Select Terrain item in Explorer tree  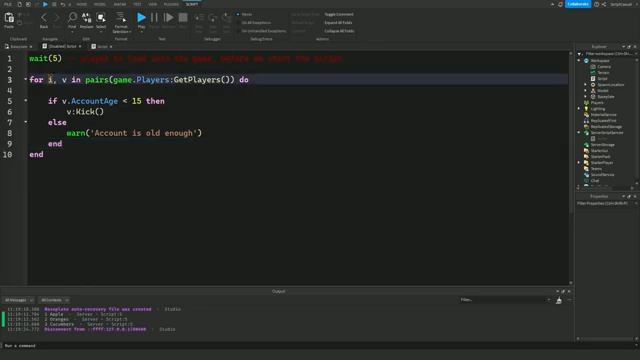click(x=603, y=73)
